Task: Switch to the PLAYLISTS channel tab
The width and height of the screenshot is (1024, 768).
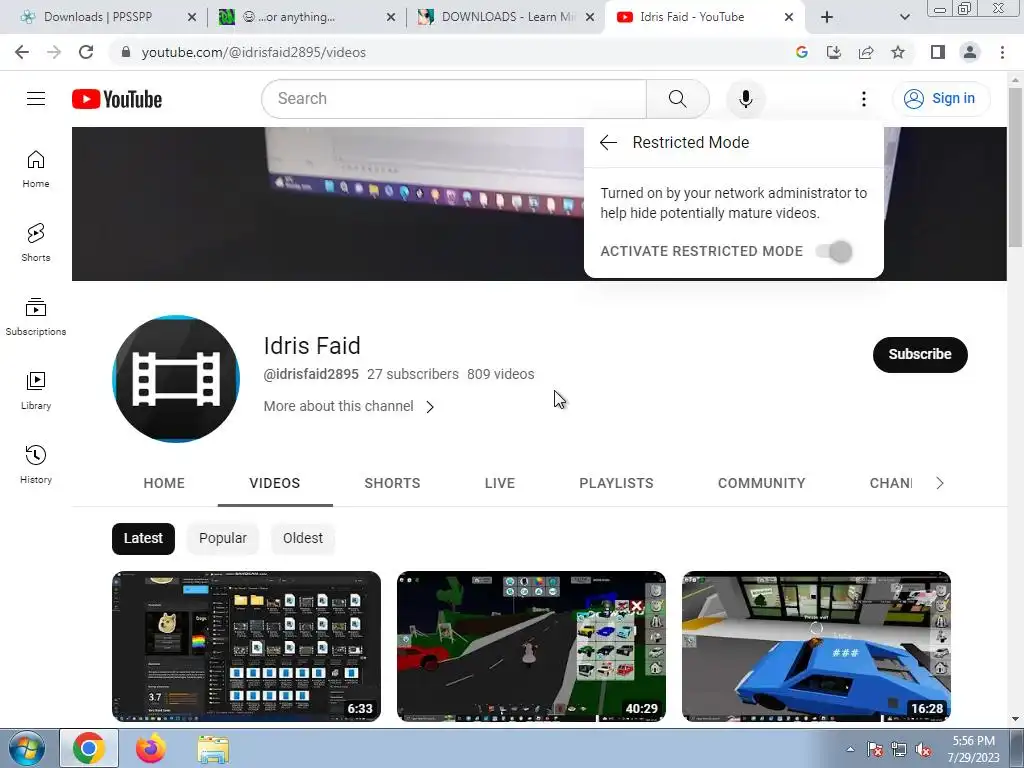Action: (616, 483)
